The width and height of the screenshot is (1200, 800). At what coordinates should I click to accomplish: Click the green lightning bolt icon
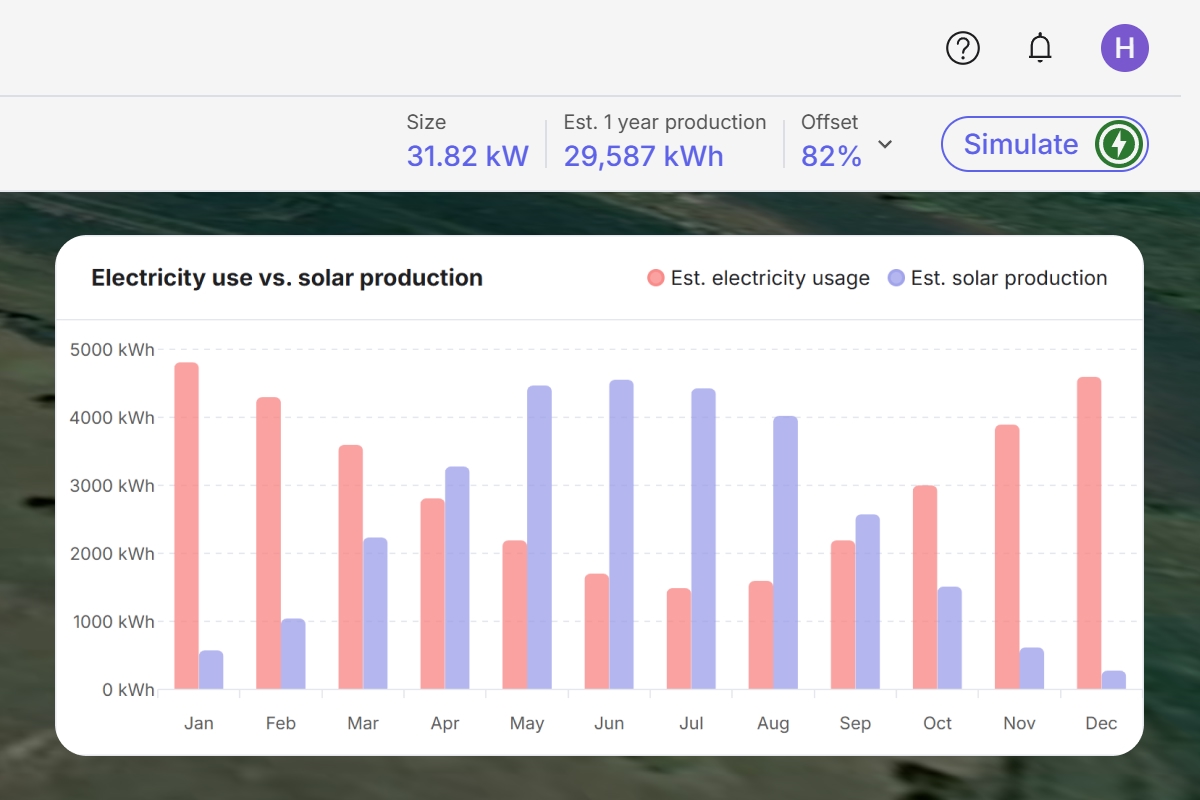(x=1119, y=145)
